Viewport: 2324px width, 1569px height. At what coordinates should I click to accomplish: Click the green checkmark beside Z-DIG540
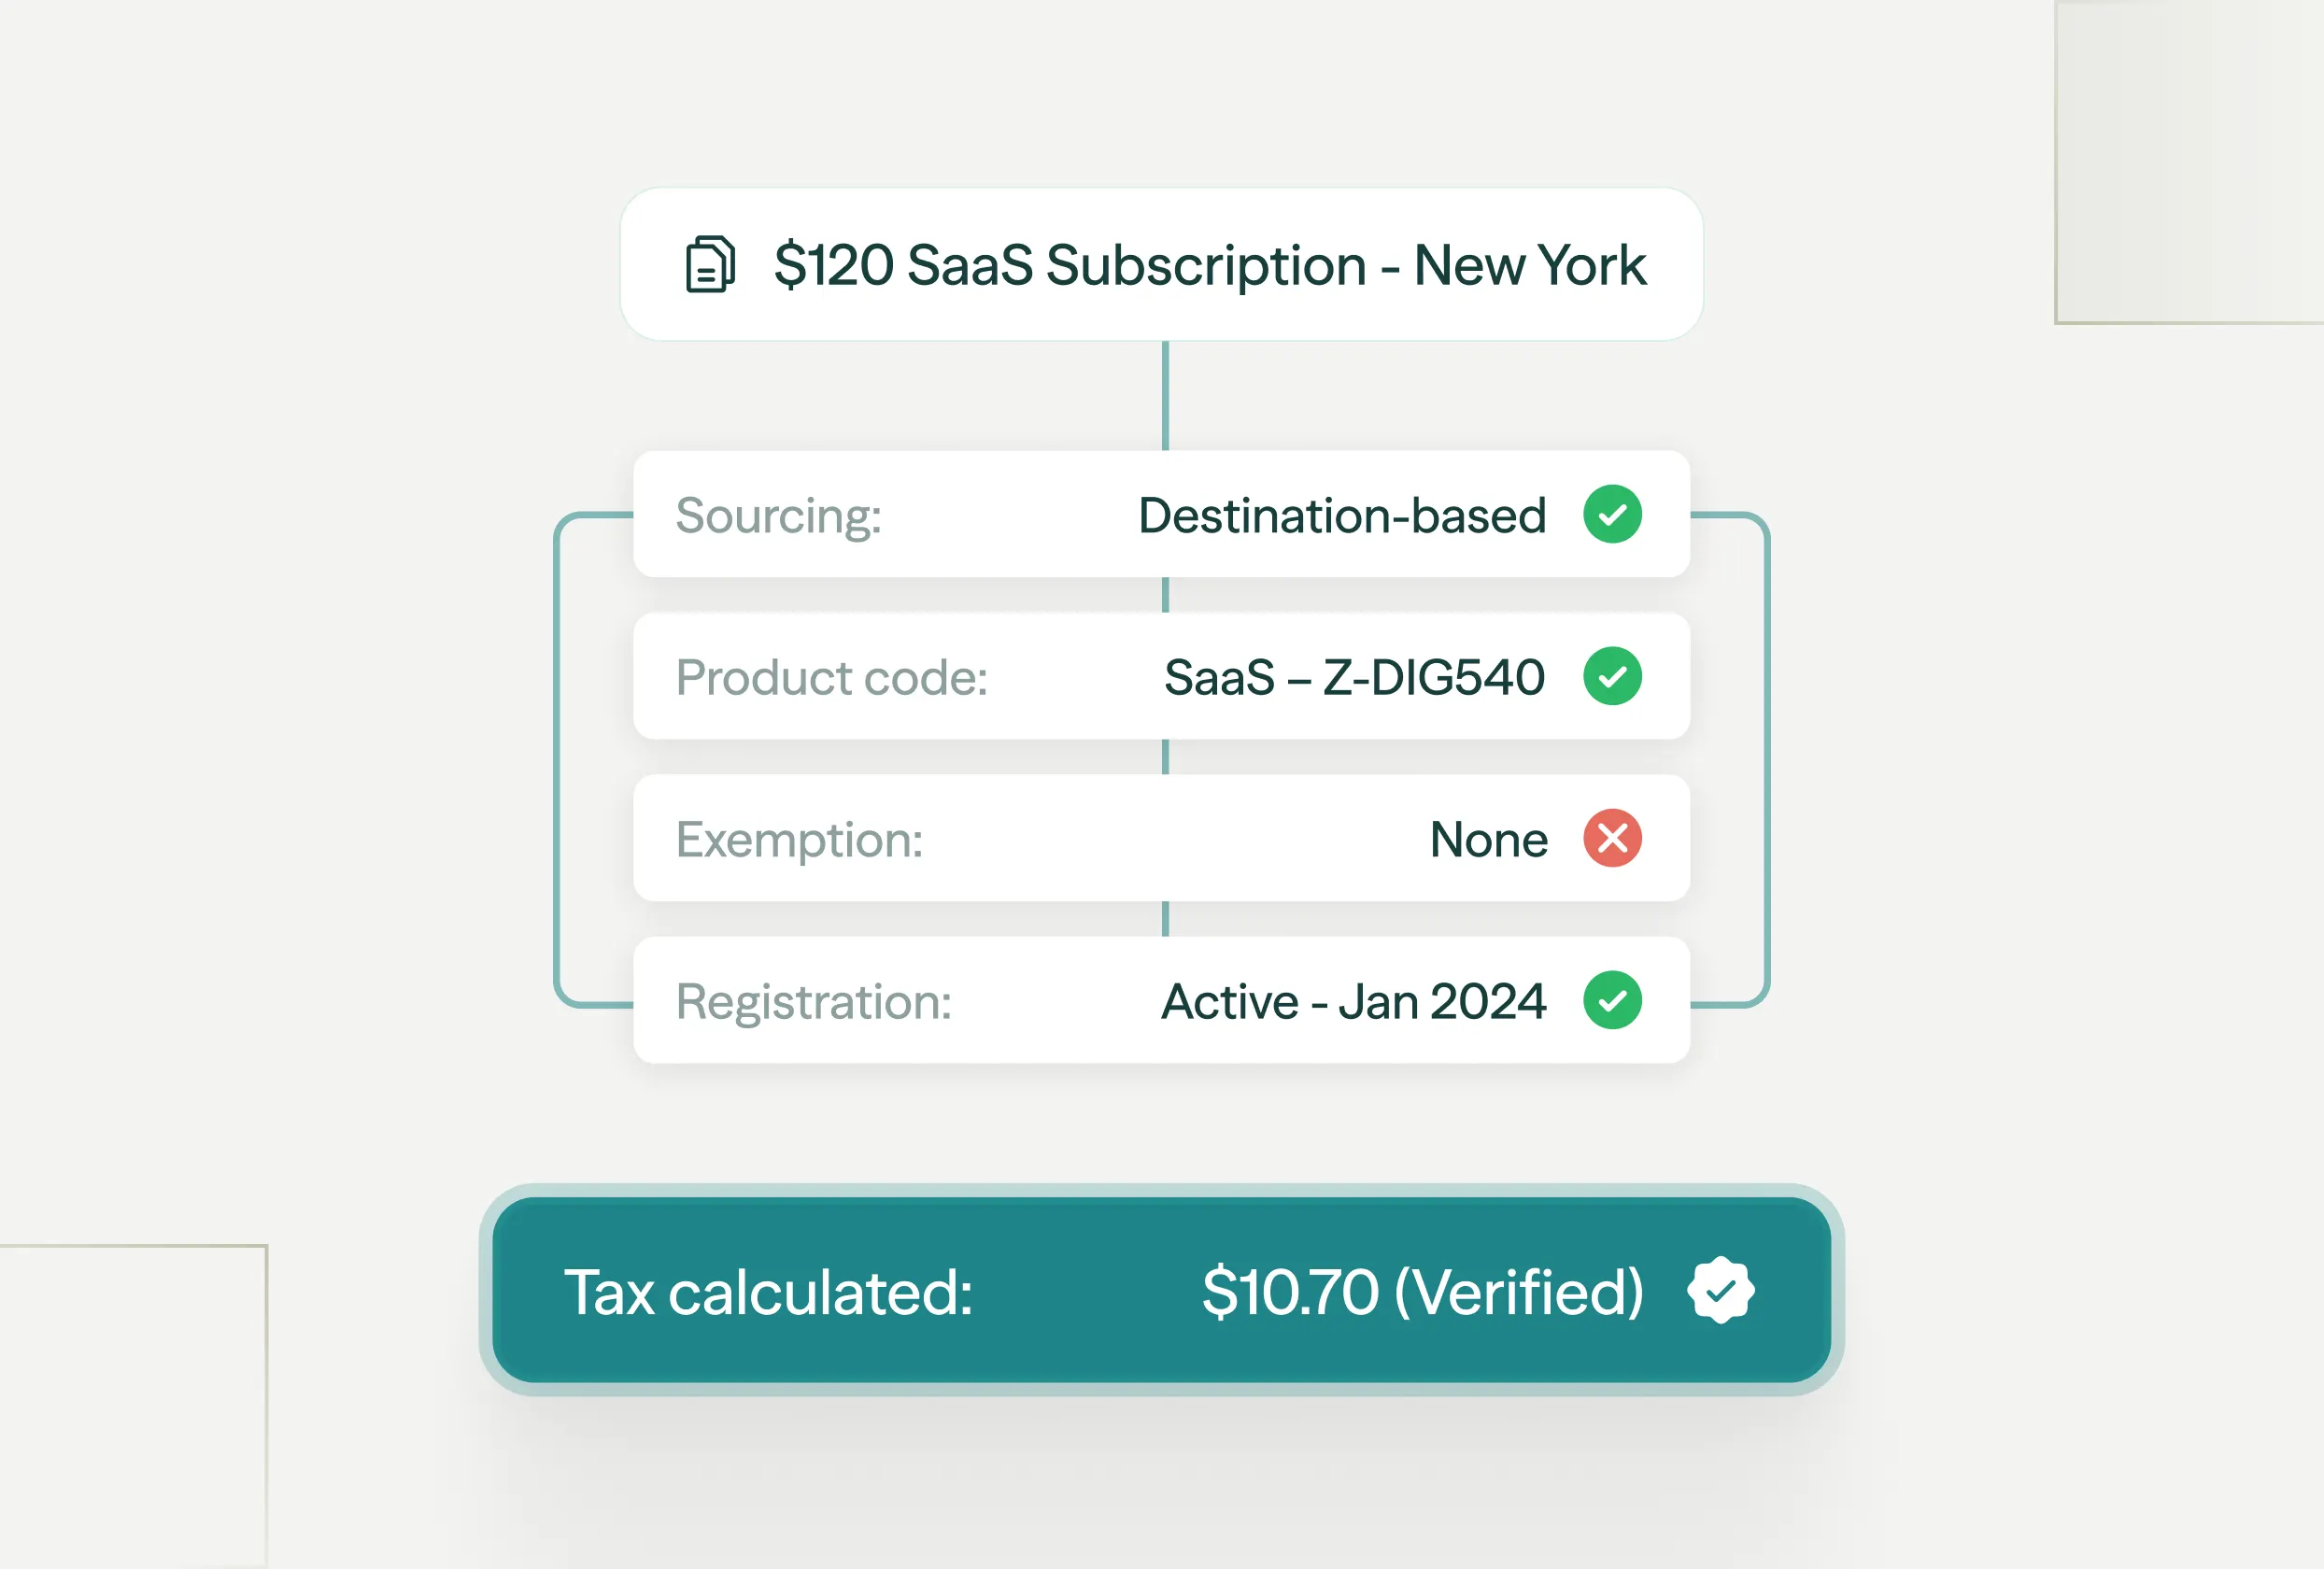click(1612, 676)
